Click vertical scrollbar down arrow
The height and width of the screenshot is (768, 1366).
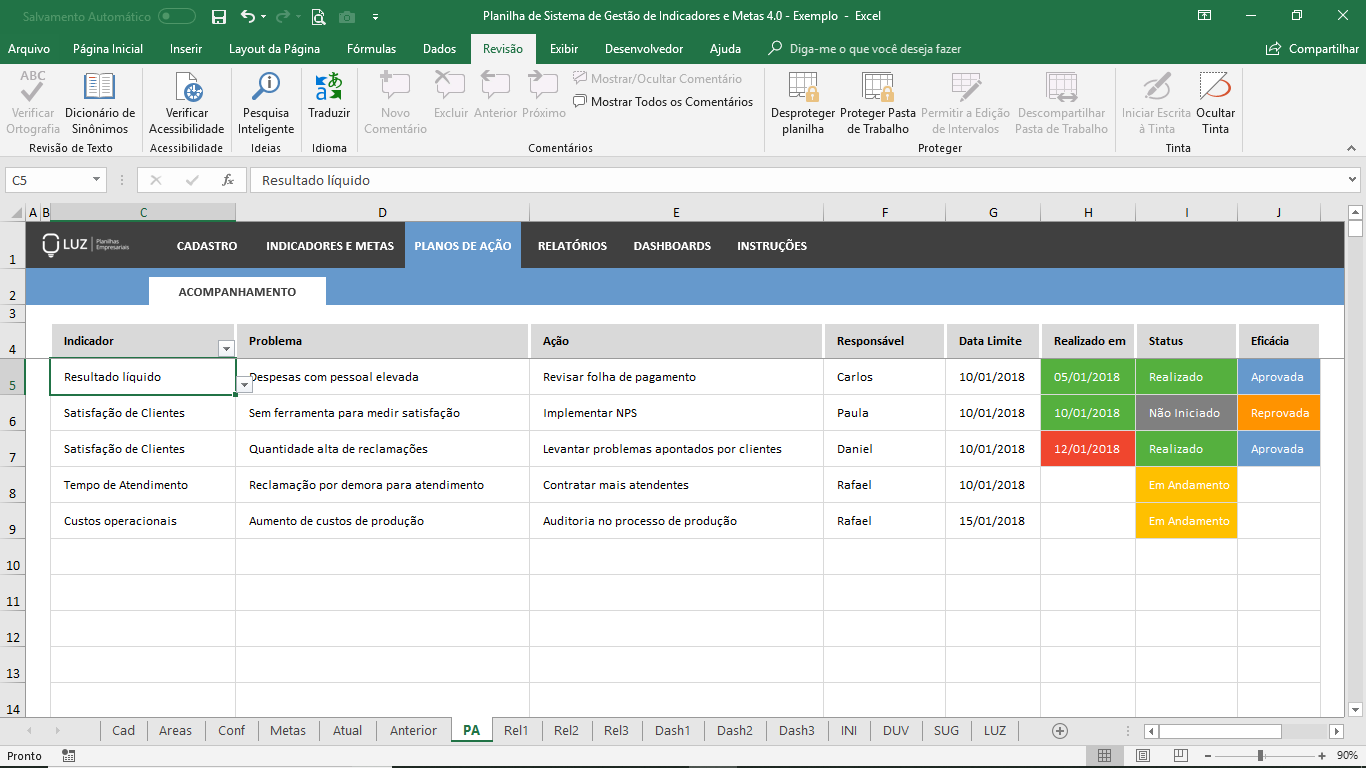1356,710
